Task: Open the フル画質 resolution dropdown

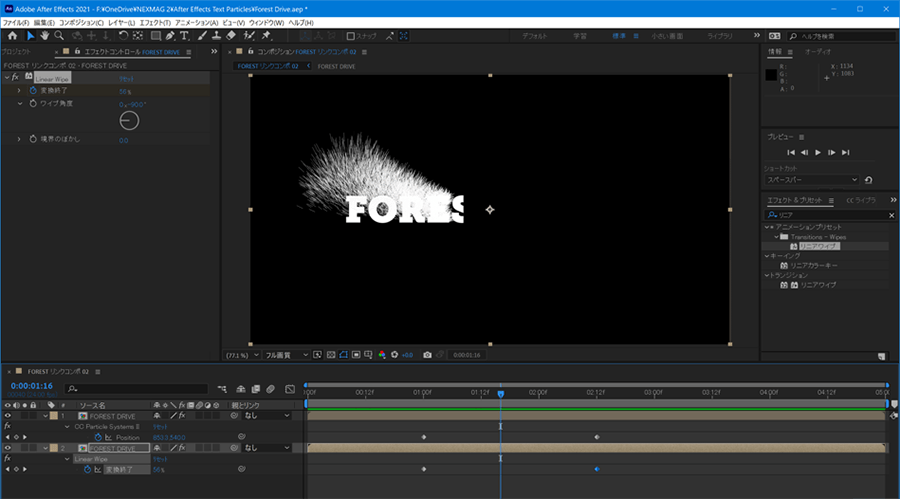Action: [284, 354]
